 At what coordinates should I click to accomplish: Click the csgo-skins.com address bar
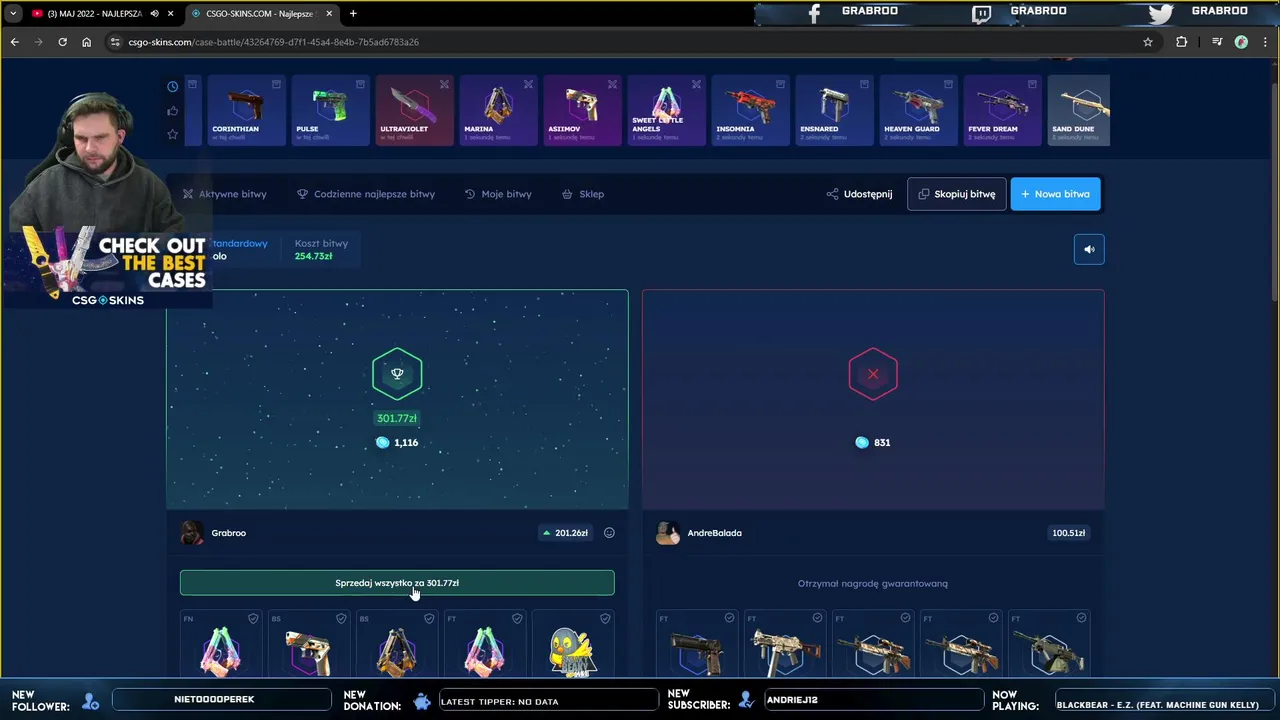click(x=630, y=42)
